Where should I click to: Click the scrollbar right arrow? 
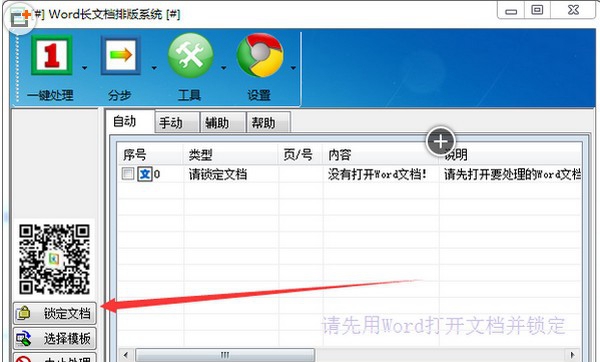pos(572,355)
